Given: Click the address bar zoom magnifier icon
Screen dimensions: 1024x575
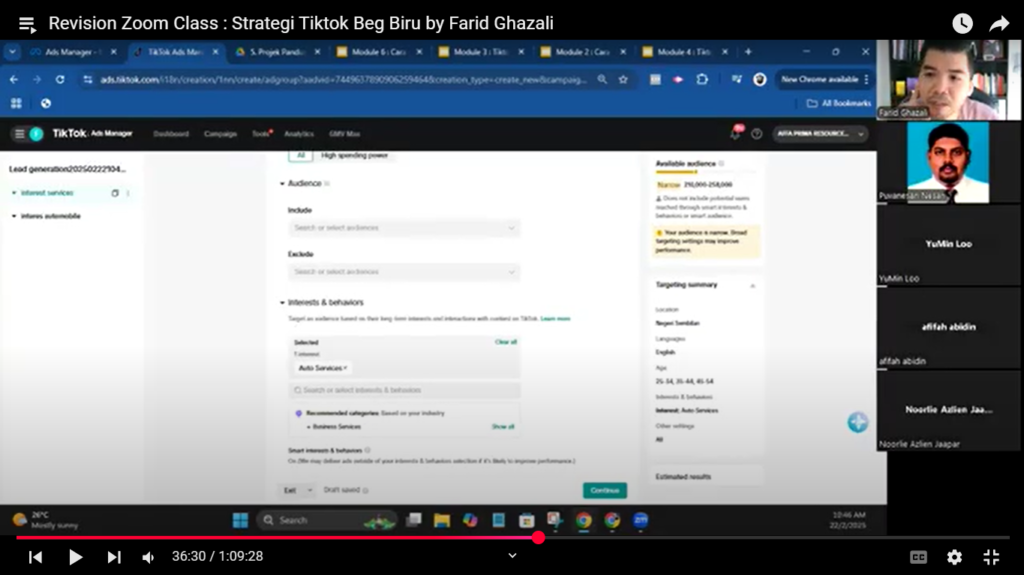Looking at the screenshot, I should pos(602,80).
